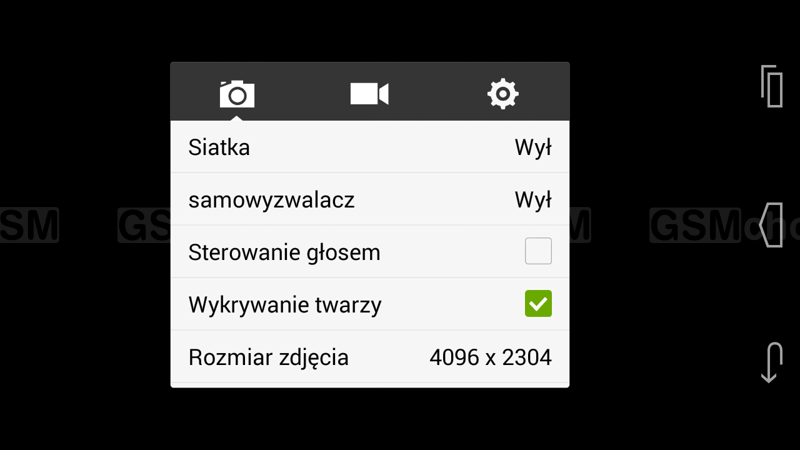The height and width of the screenshot is (450, 800).
Task: Tap the Wykrywanie twarzy label
Action: pos(285,305)
